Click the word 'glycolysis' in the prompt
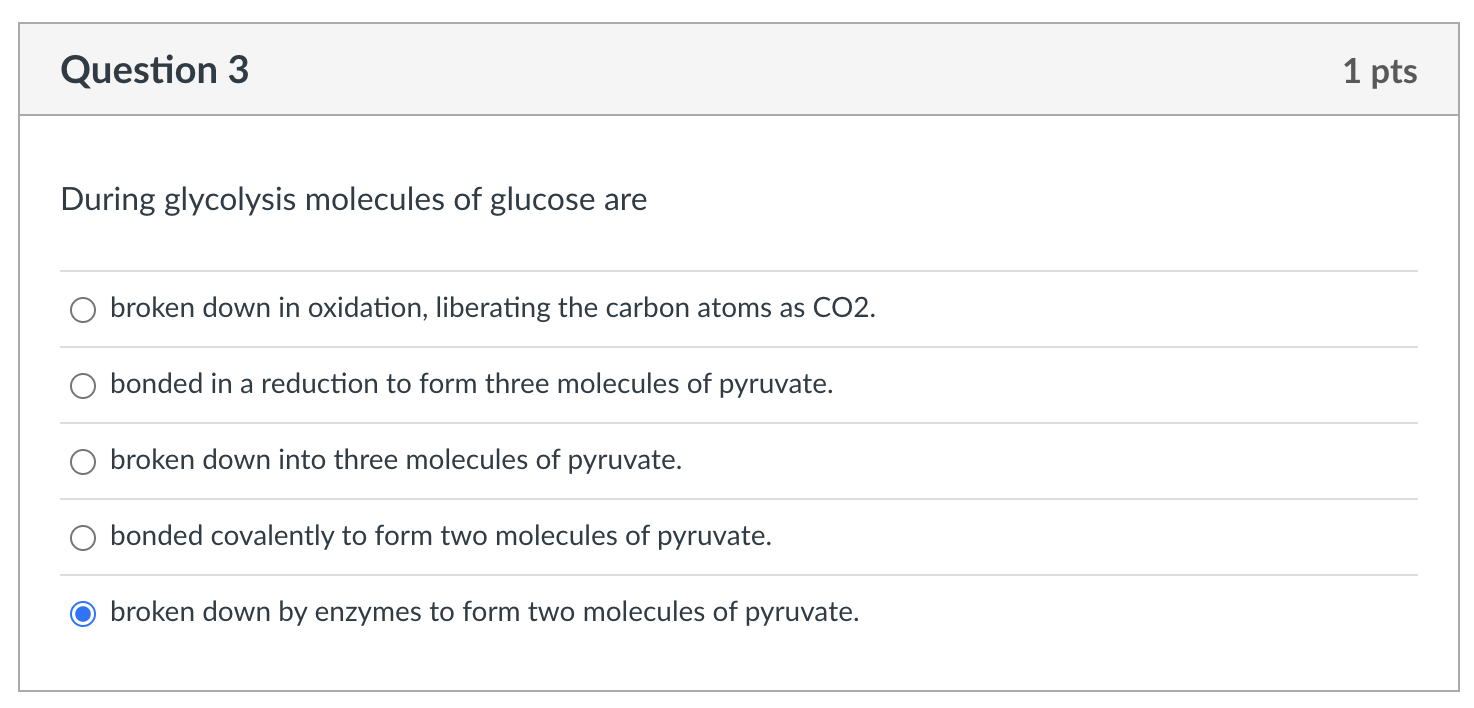Screen dimensions: 1474x708 click(x=230, y=200)
